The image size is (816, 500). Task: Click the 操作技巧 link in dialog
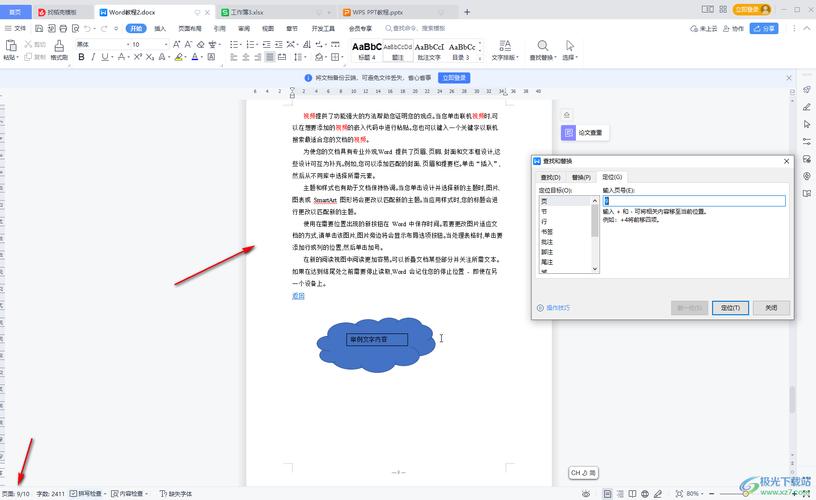(554, 308)
